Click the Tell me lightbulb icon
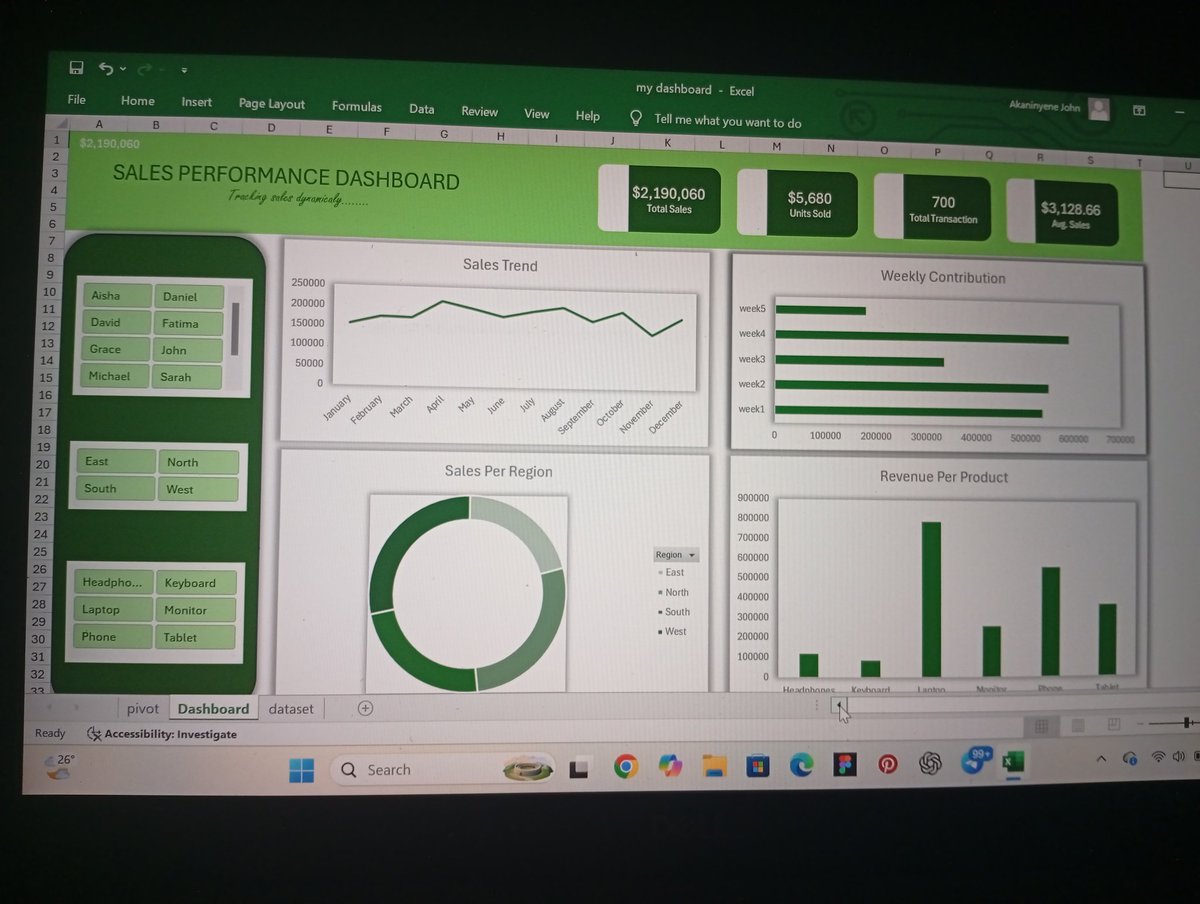1200x904 pixels. [x=635, y=118]
